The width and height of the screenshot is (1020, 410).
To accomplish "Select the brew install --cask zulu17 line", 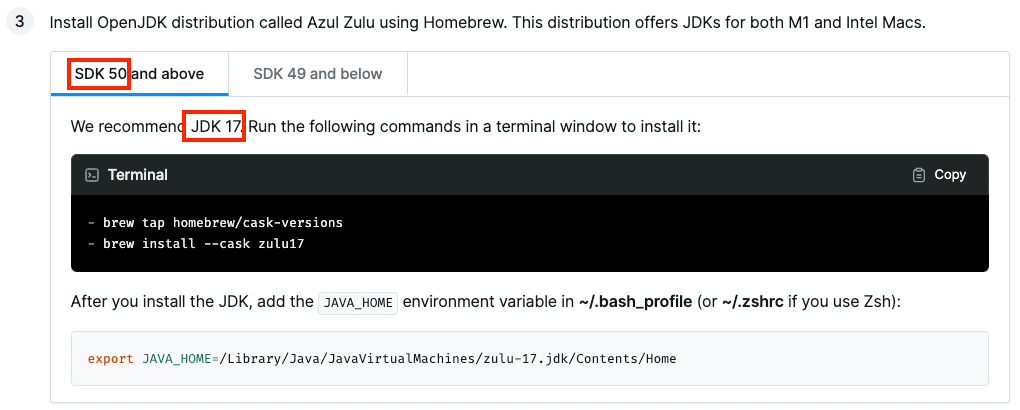I will pos(196,244).
